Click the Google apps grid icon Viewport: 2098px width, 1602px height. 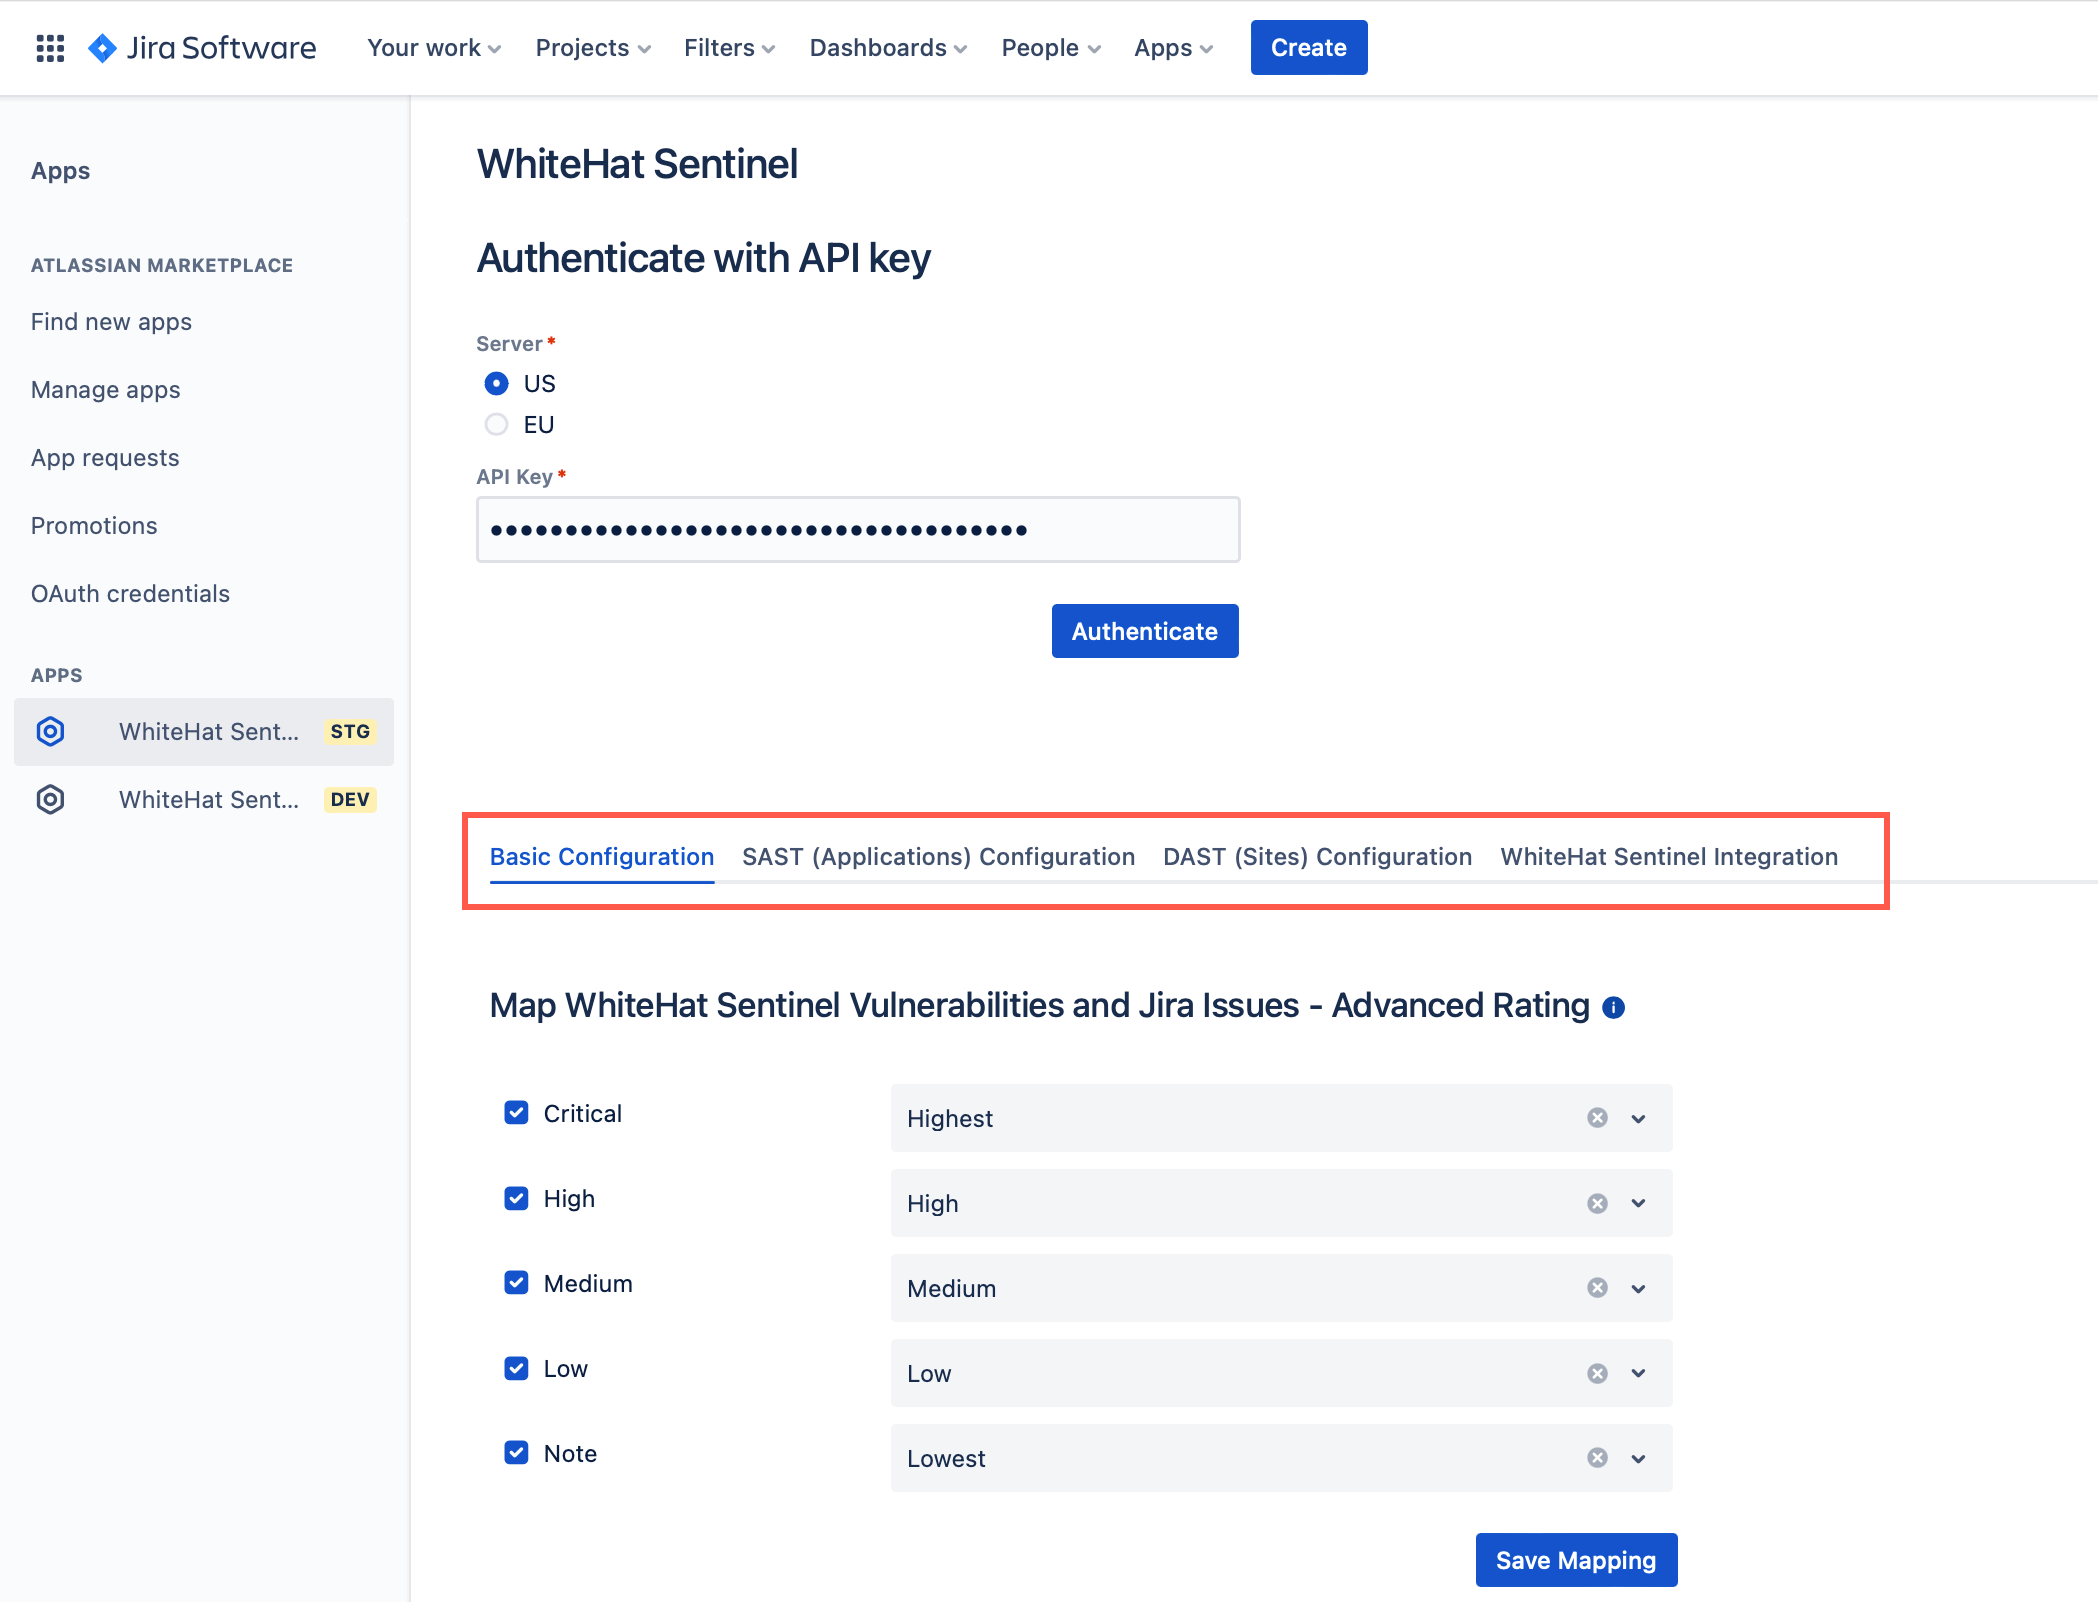coord(50,47)
